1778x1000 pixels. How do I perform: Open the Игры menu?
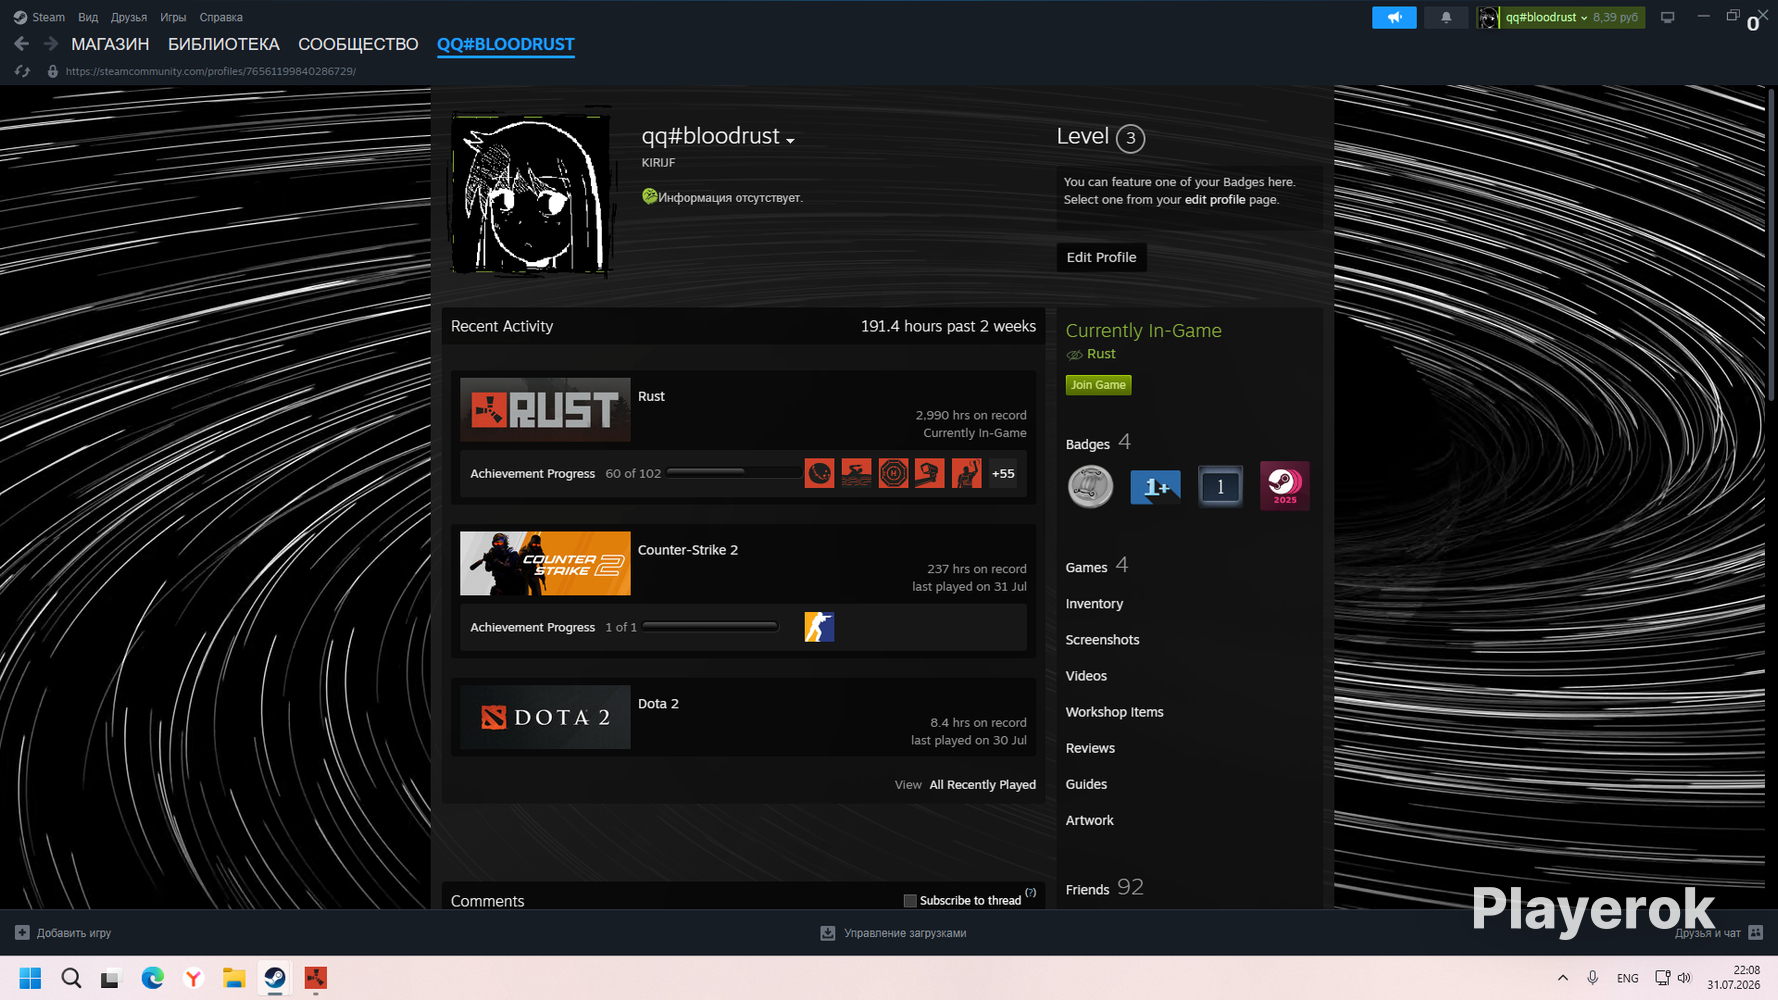coord(173,17)
